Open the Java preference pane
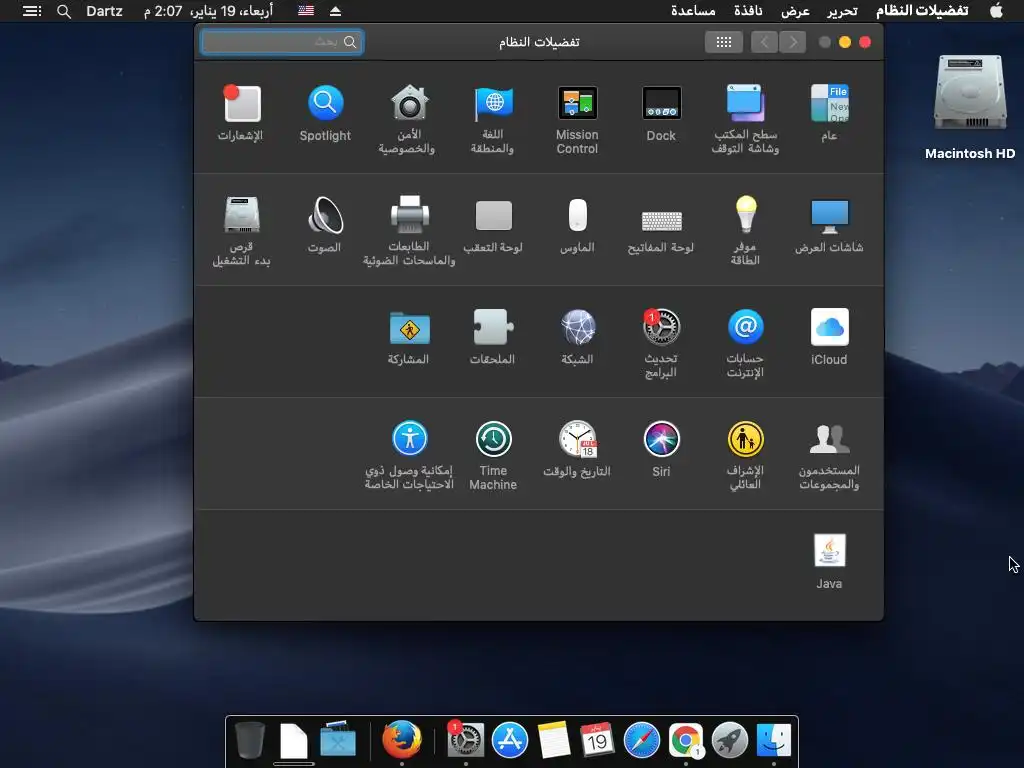The image size is (1024, 768). [x=829, y=561]
